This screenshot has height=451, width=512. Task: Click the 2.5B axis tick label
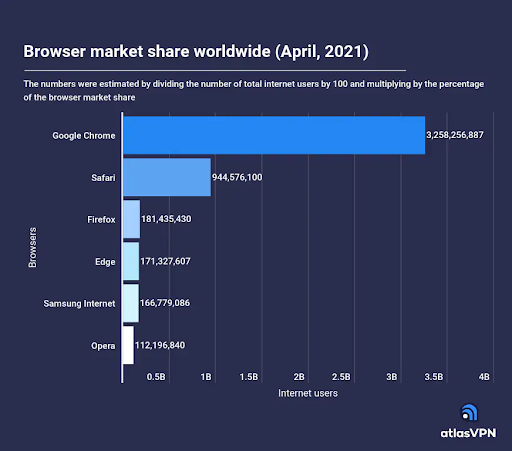click(x=341, y=377)
